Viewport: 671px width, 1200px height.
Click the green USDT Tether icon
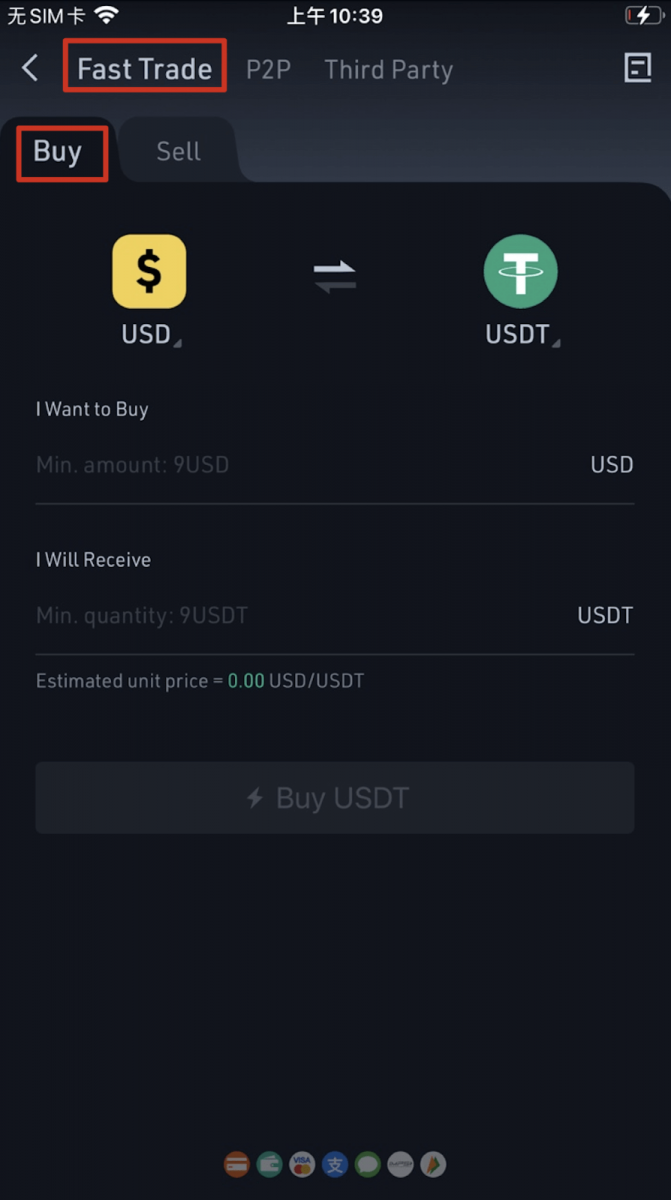click(521, 270)
